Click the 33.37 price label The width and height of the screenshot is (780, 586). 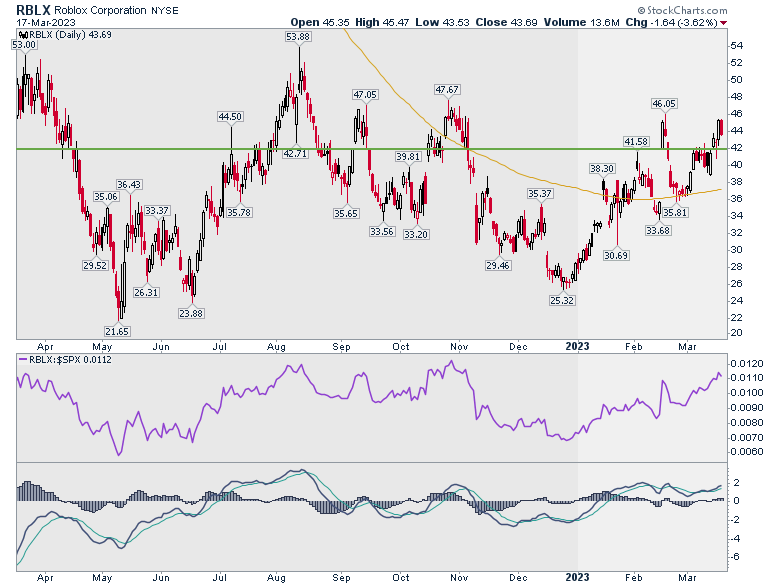157,210
